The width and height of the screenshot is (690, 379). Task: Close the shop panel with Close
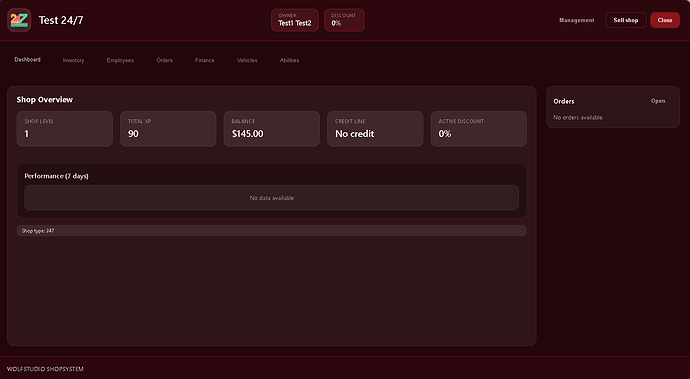[x=664, y=20]
